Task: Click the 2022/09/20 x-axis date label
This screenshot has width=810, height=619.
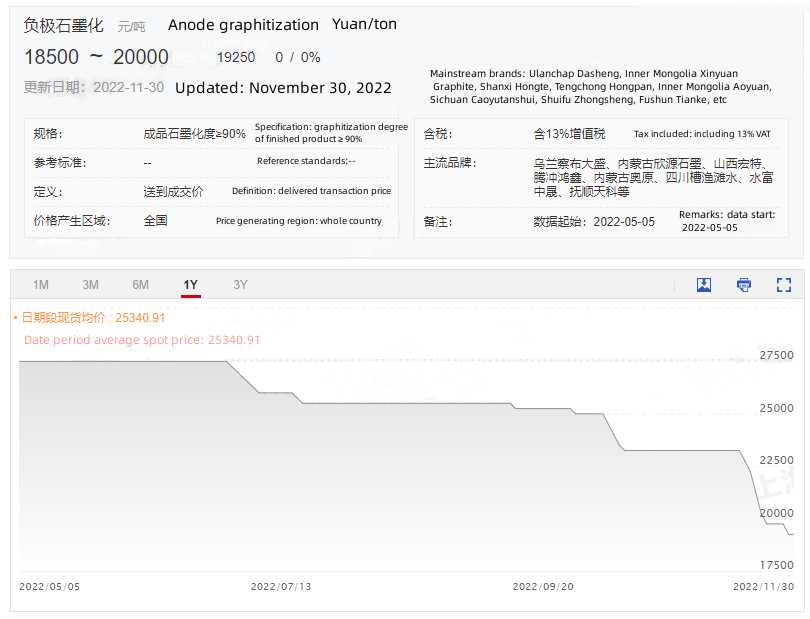Action: click(543, 586)
